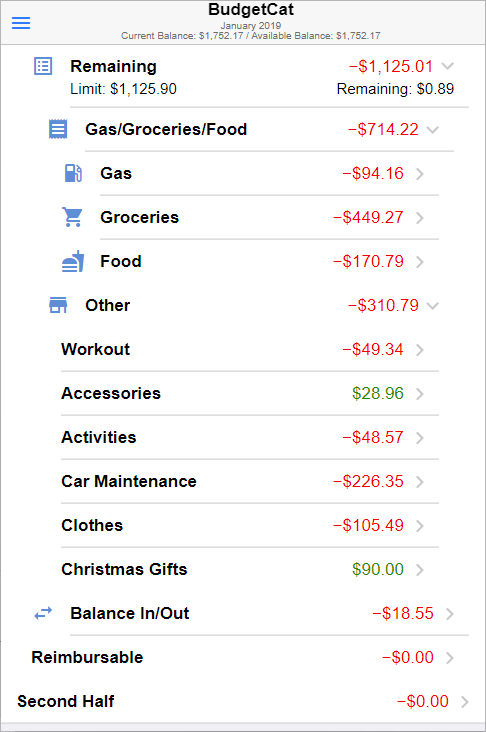Click the Activities row arrow
This screenshot has width=486, height=732.
tap(420, 437)
